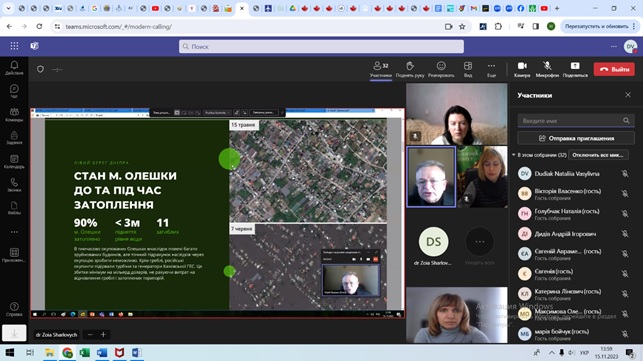The image size is (643, 361).
Task: Click the participant name search field
Action: (x=575, y=121)
